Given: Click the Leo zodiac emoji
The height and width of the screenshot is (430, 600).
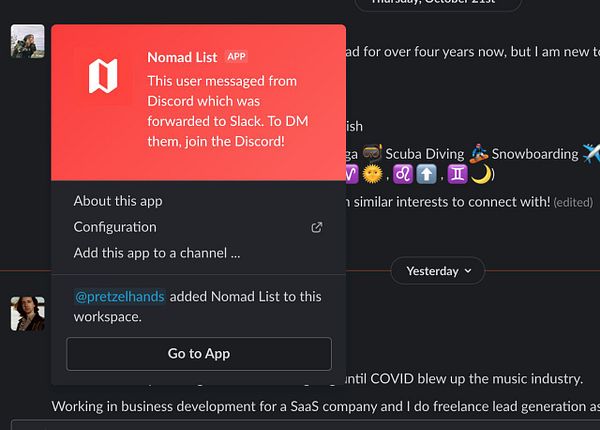Looking at the screenshot, I should (x=403, y=174).
